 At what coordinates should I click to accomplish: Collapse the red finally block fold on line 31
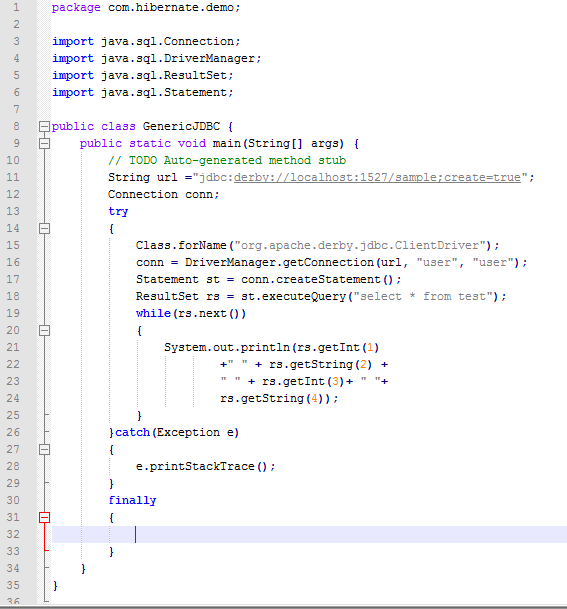click(x=45, y=517)
